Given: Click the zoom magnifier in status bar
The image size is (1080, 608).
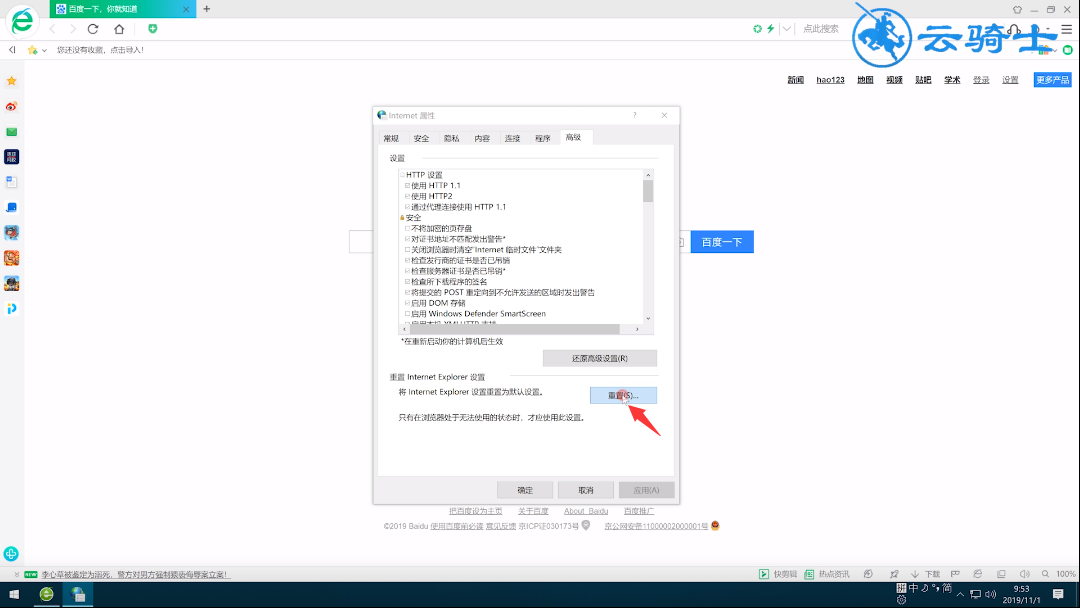Looking at the screenshot, I should point(1046,574).
